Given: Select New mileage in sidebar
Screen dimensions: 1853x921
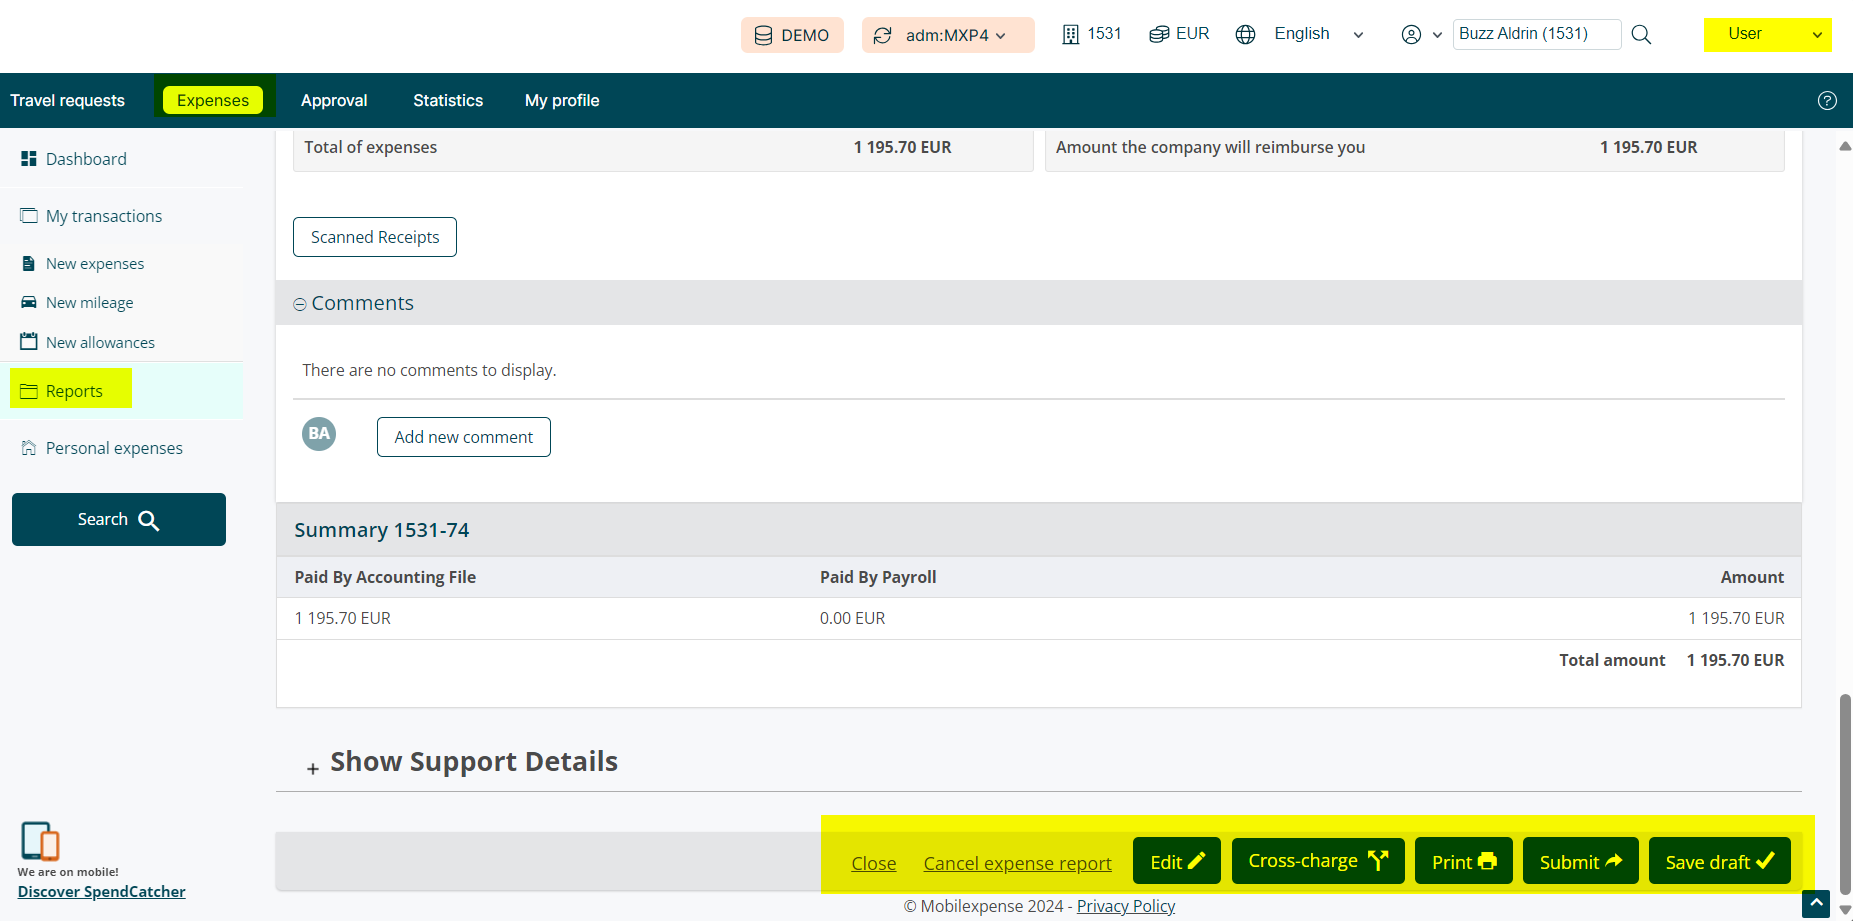Looking at the screenshot, I should pyautogui.click(x=89, y=303).
